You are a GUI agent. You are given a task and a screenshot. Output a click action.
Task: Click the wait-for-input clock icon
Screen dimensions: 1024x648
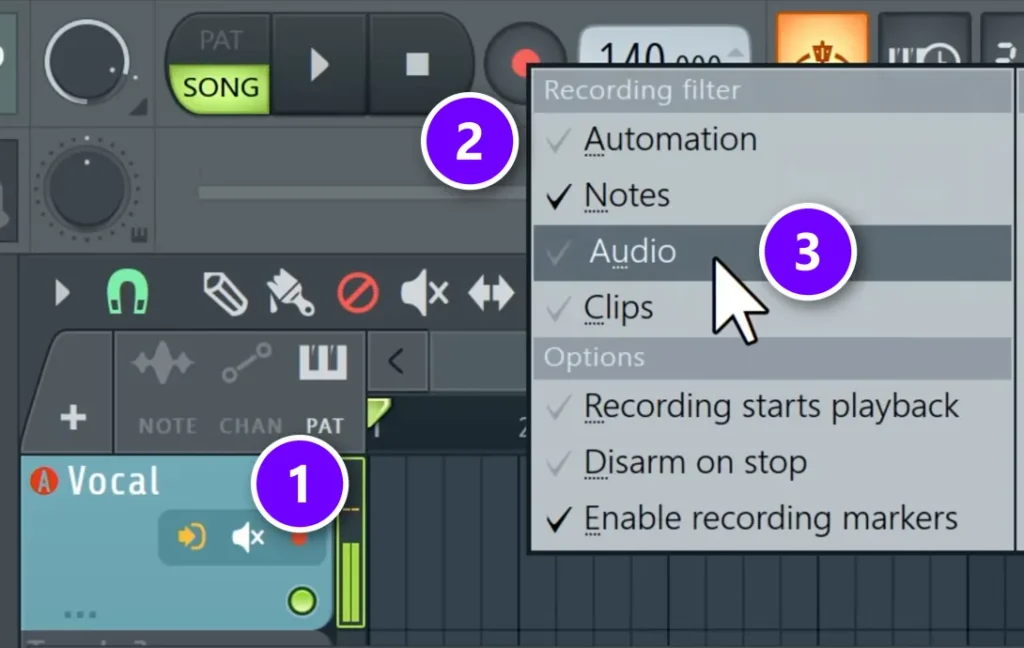tap(923, 40)
